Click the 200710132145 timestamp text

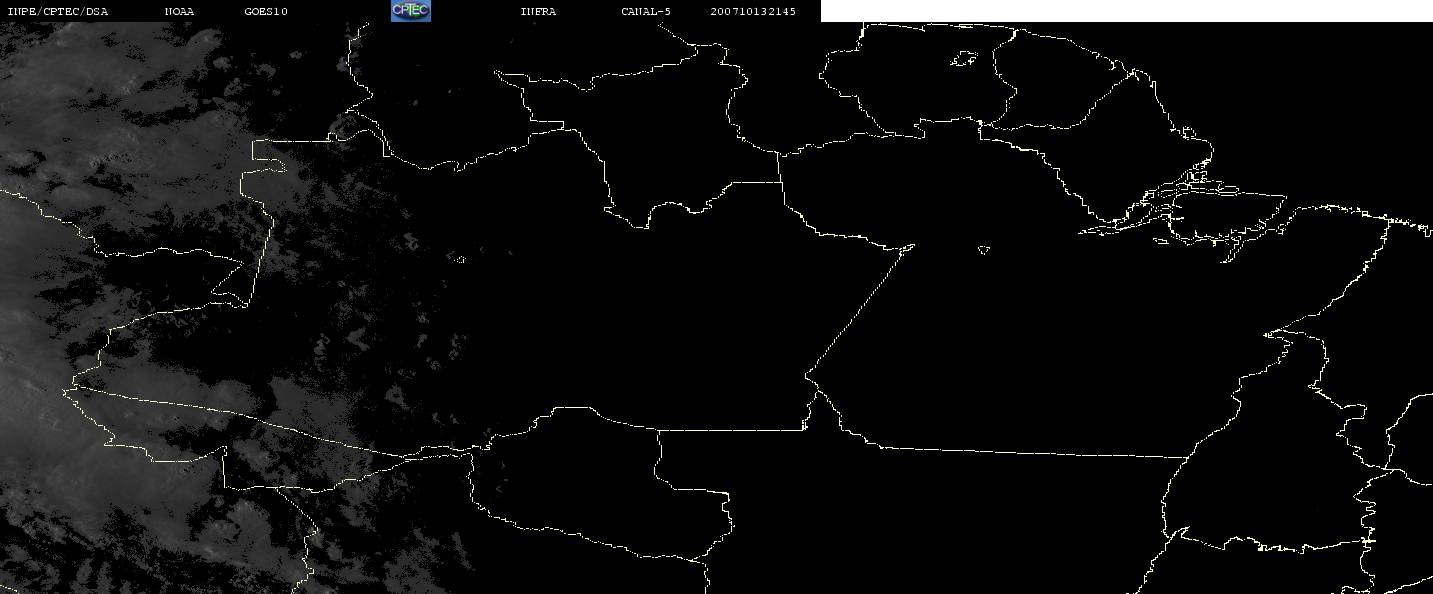coord(754,12)
